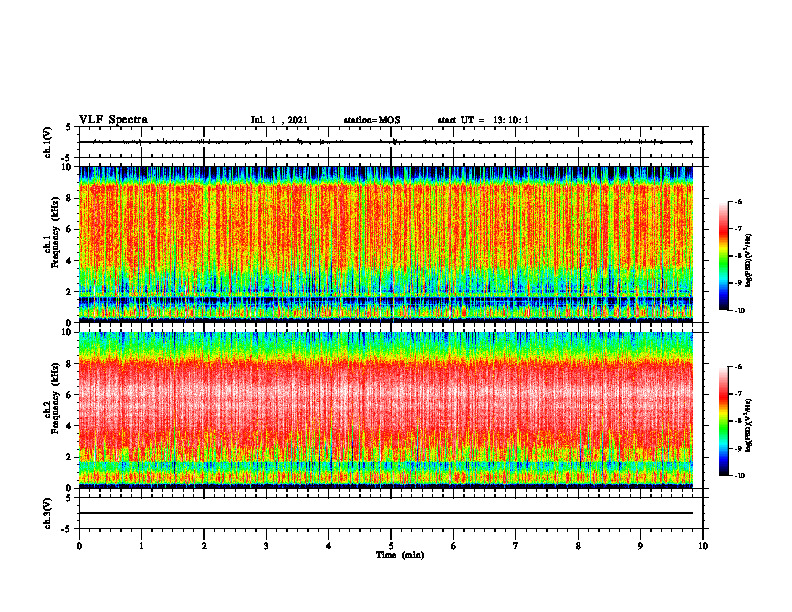
Task: Click the "VLF Spectra" plot title
Action: 113,120
